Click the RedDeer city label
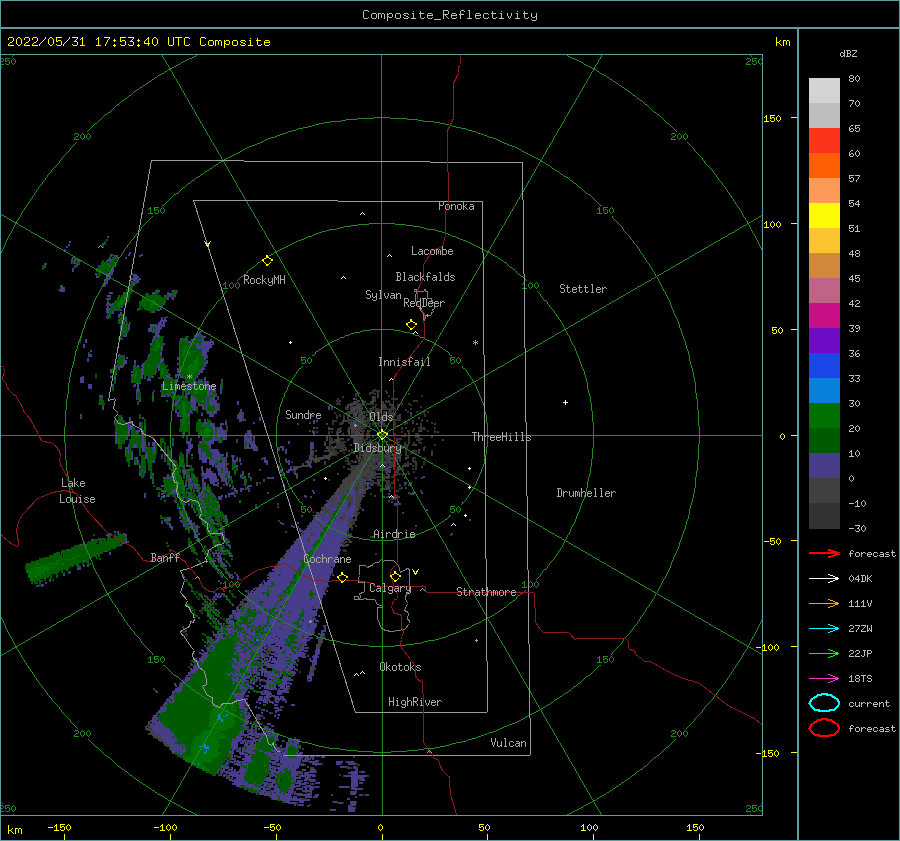Viewport: 900px width, 841px height. [424, 303]
